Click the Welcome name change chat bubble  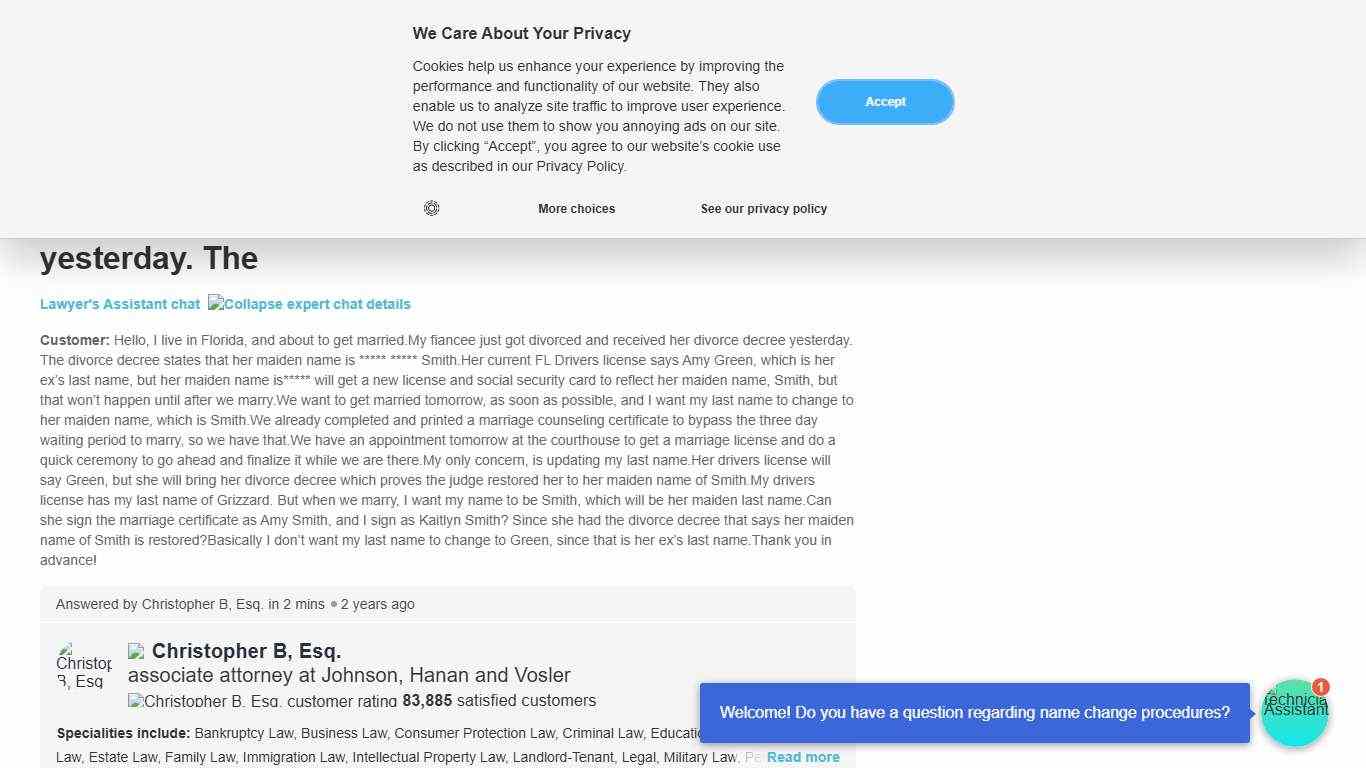974,713
